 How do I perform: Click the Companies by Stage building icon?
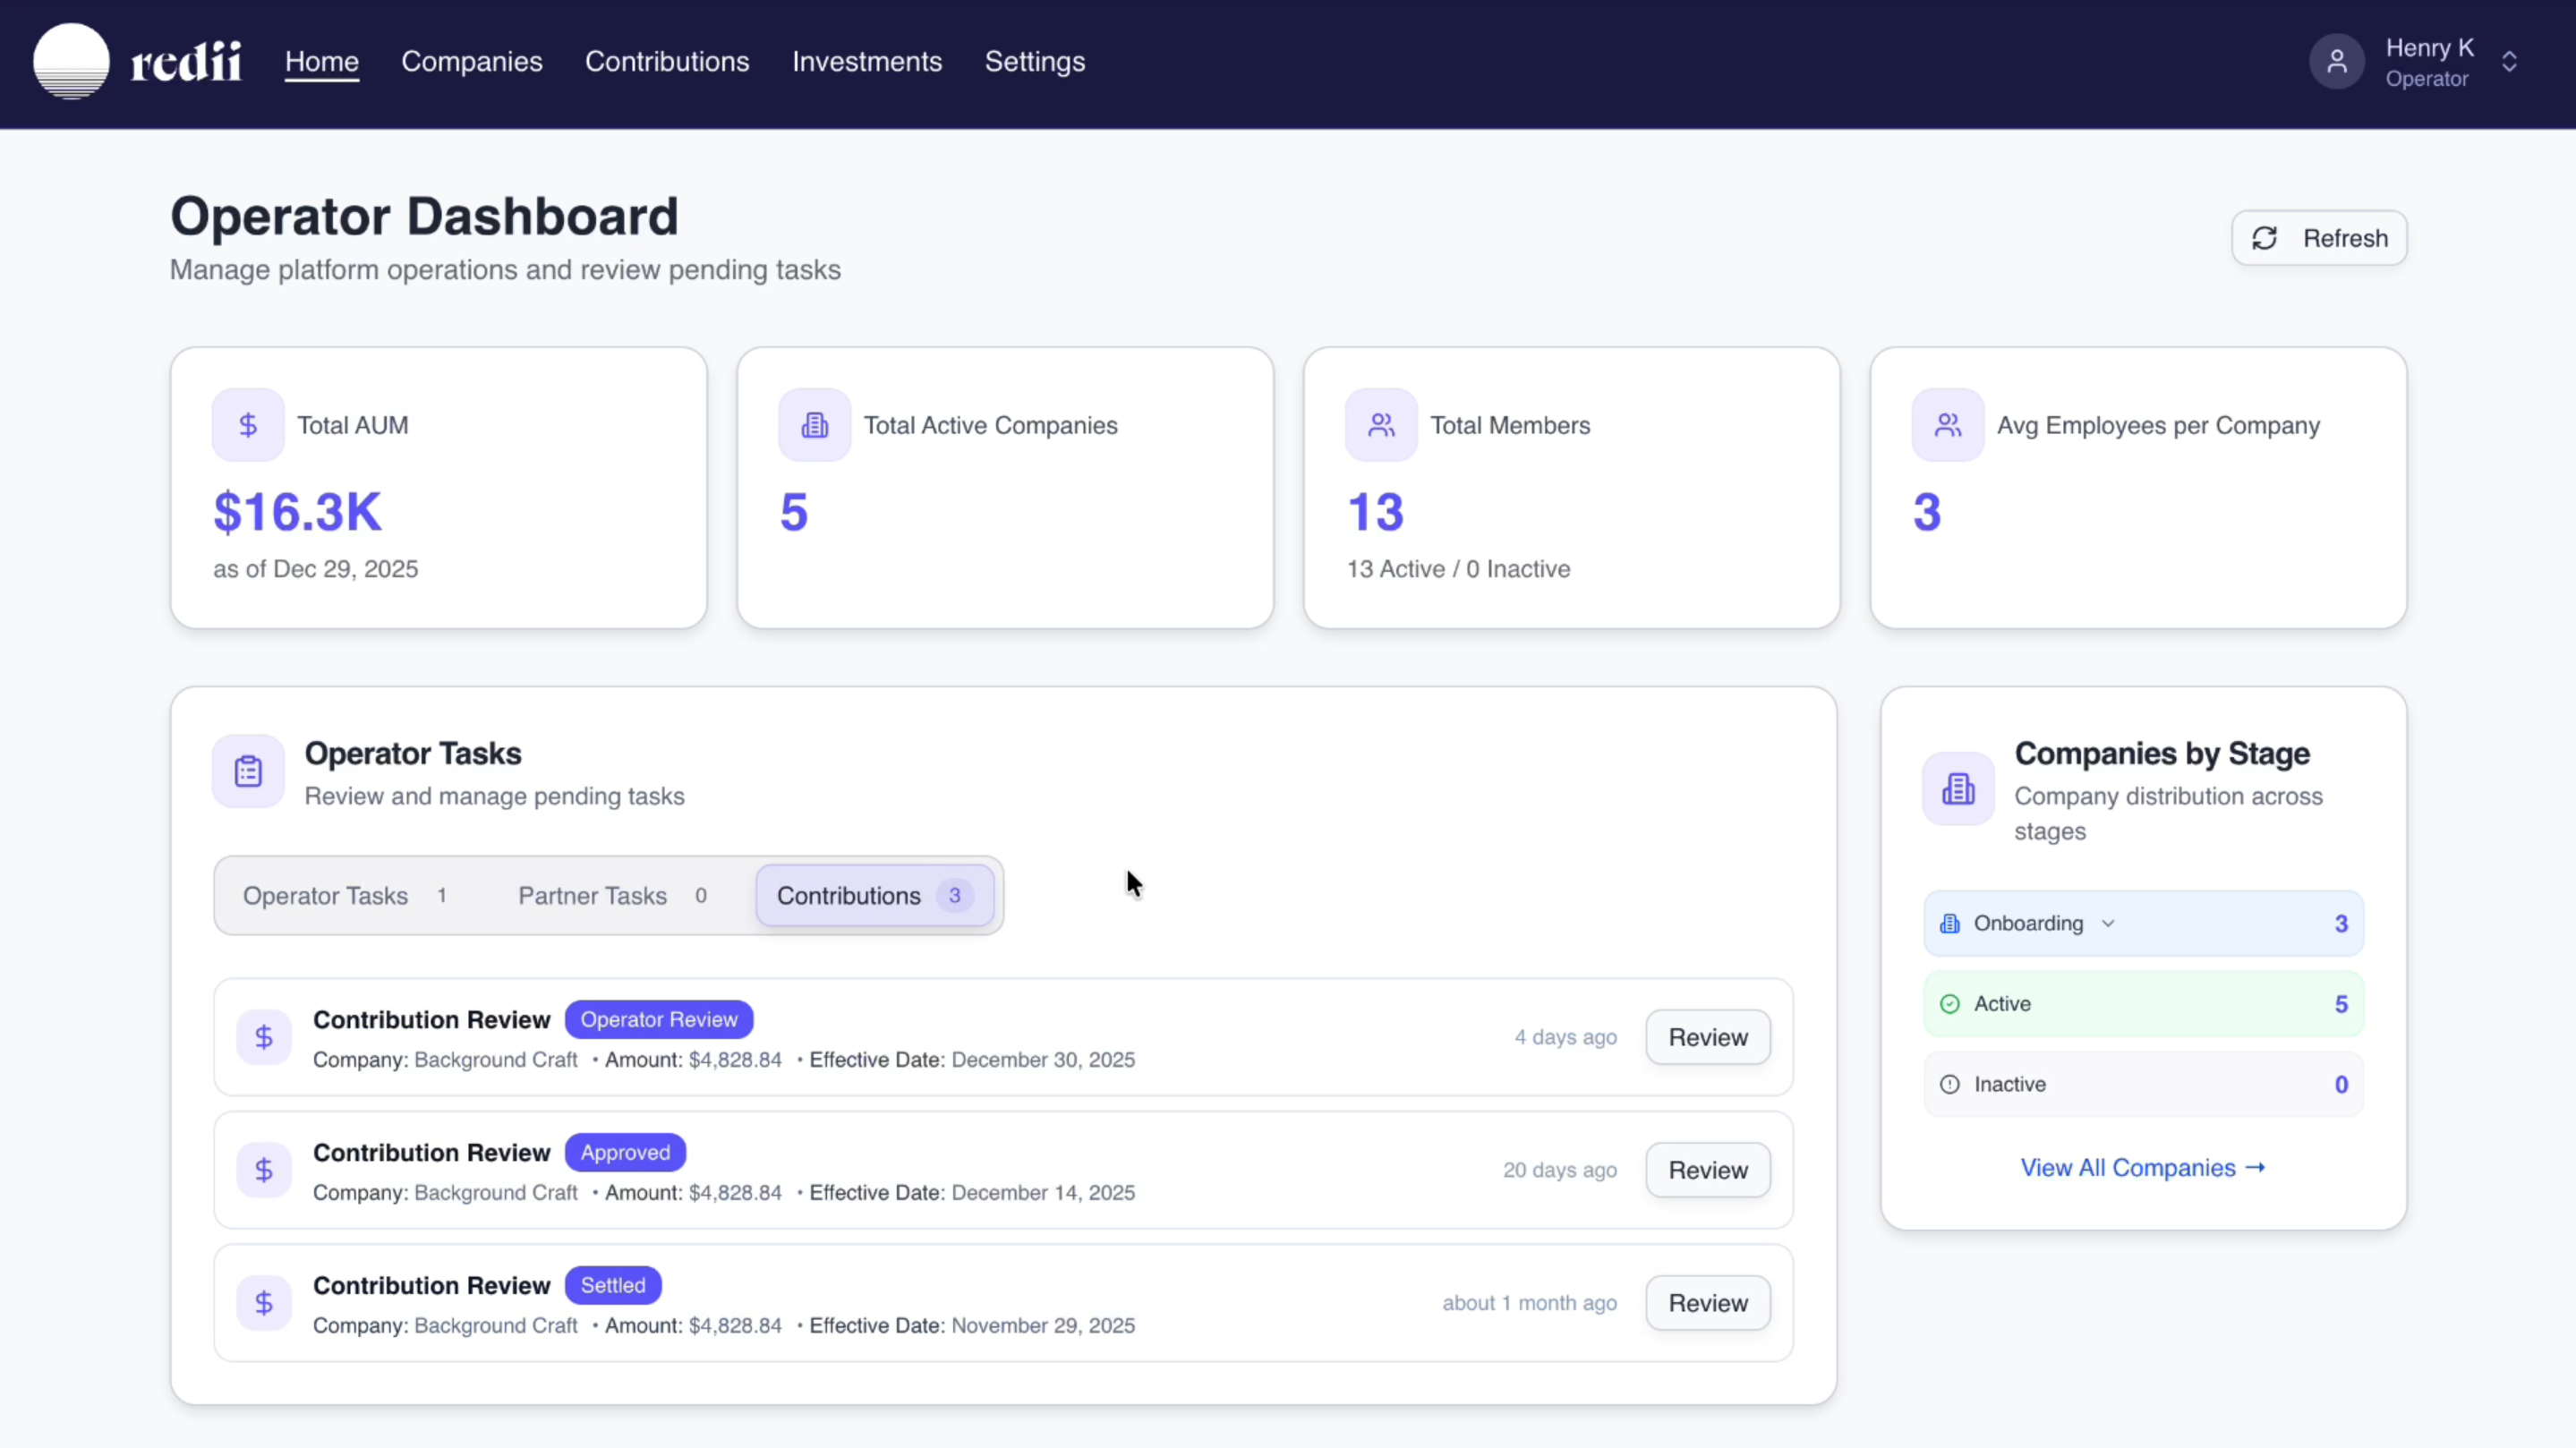1958,789
